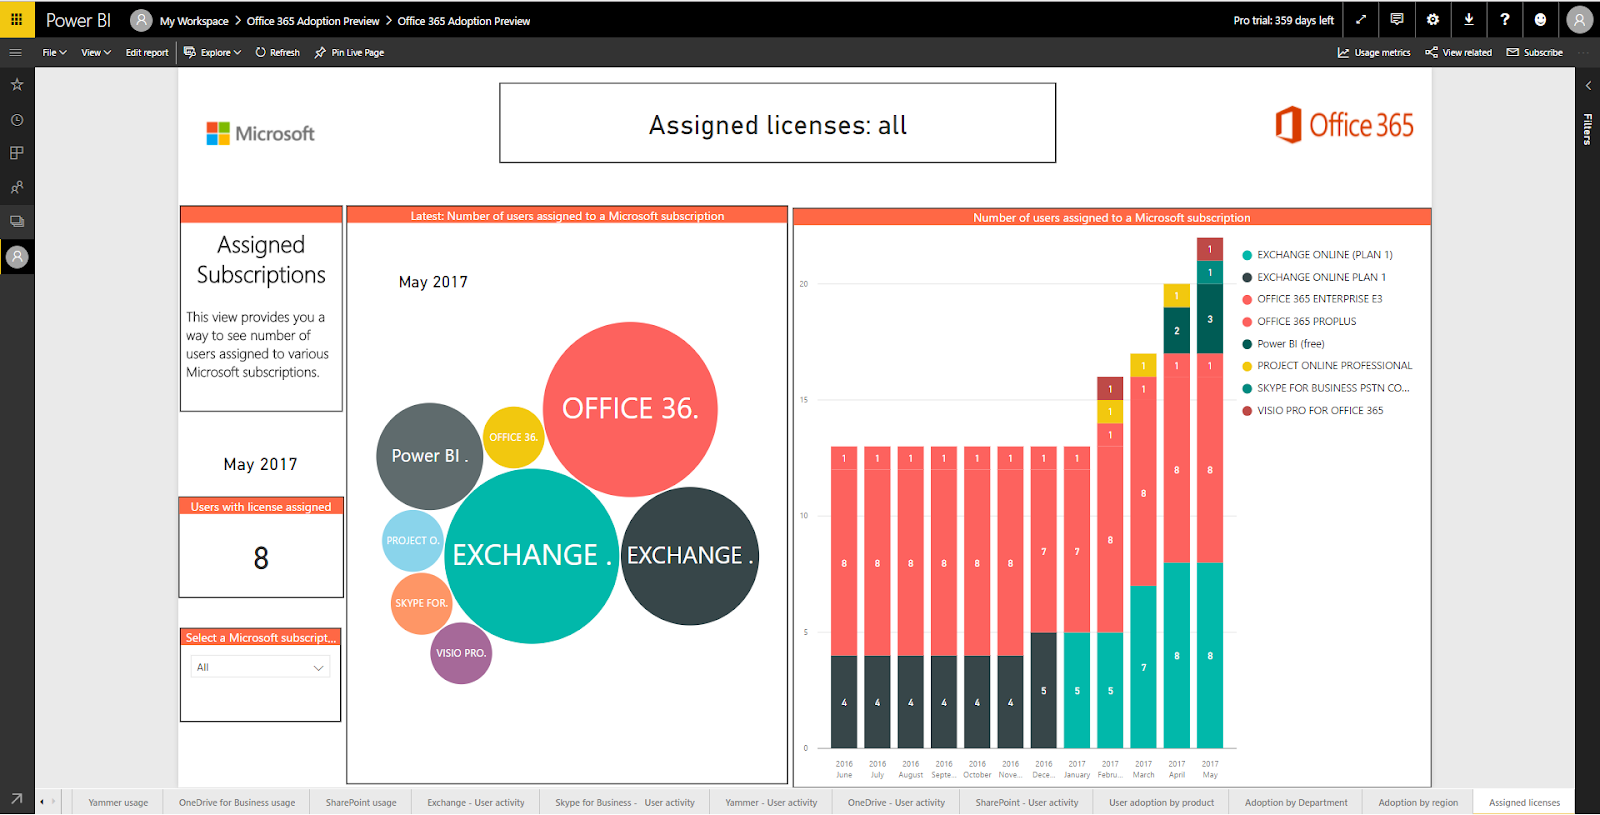The image size is (1600, 815).
Task: Open My Workspace avatar in sidebar
Action: [x=17, y=257]
